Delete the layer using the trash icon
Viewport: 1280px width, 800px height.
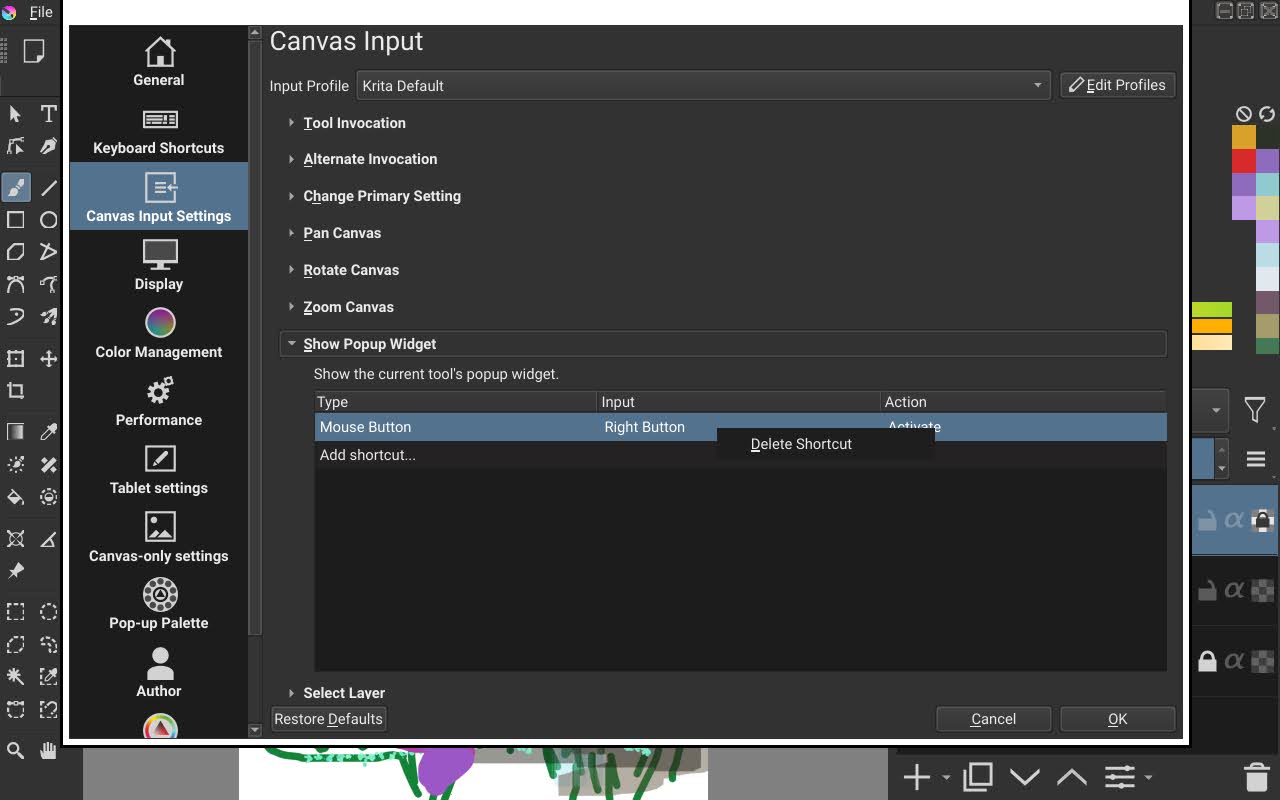[x=1256, y=776]
